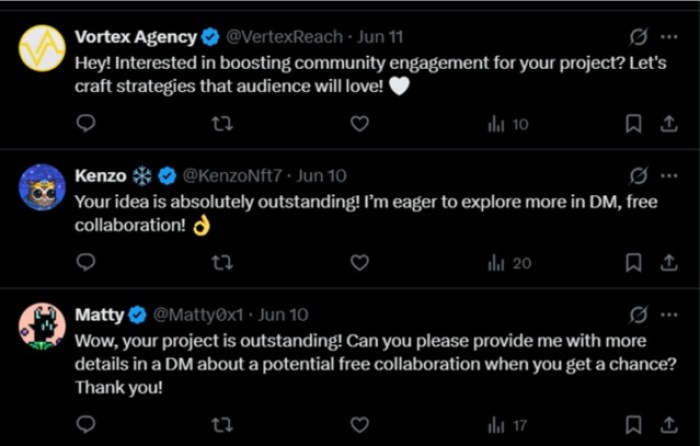The height and width of the screenshot is (446, 700).
Task: Open more options for Kenzo's tweet
Action: click(667, 175)
